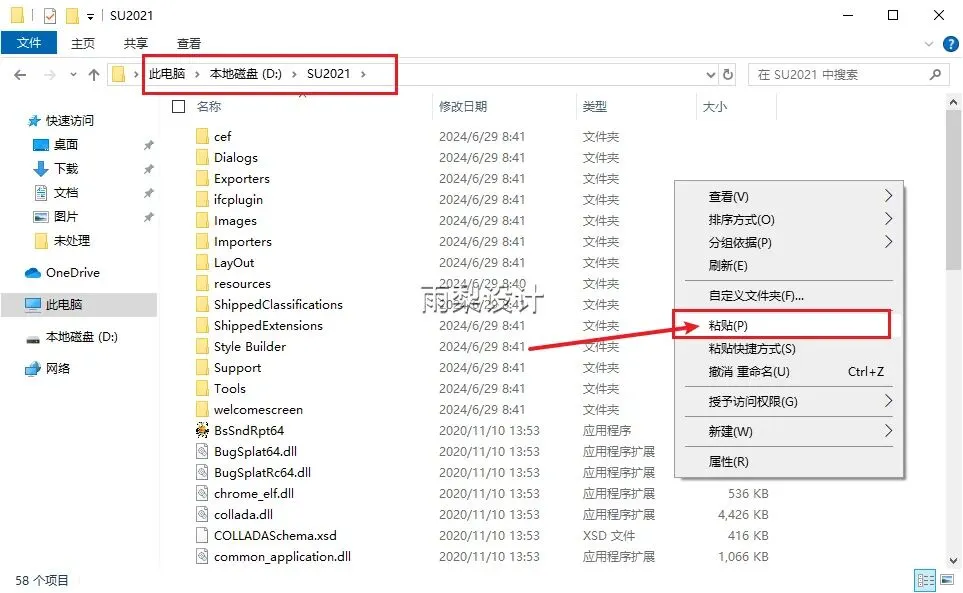This screenshot has width=963, height=593.
Task: Open the 主页 ribbon tab
Action: (83, 44)
